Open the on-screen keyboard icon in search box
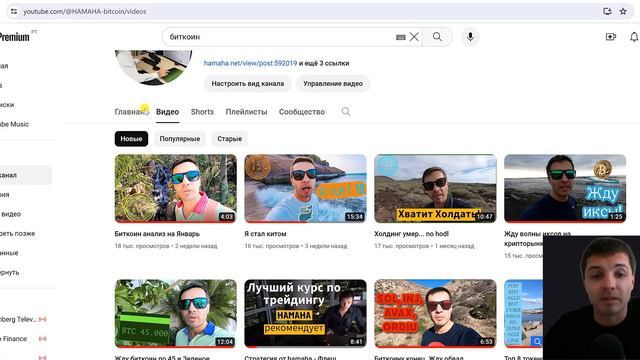 tap(400, 37)
